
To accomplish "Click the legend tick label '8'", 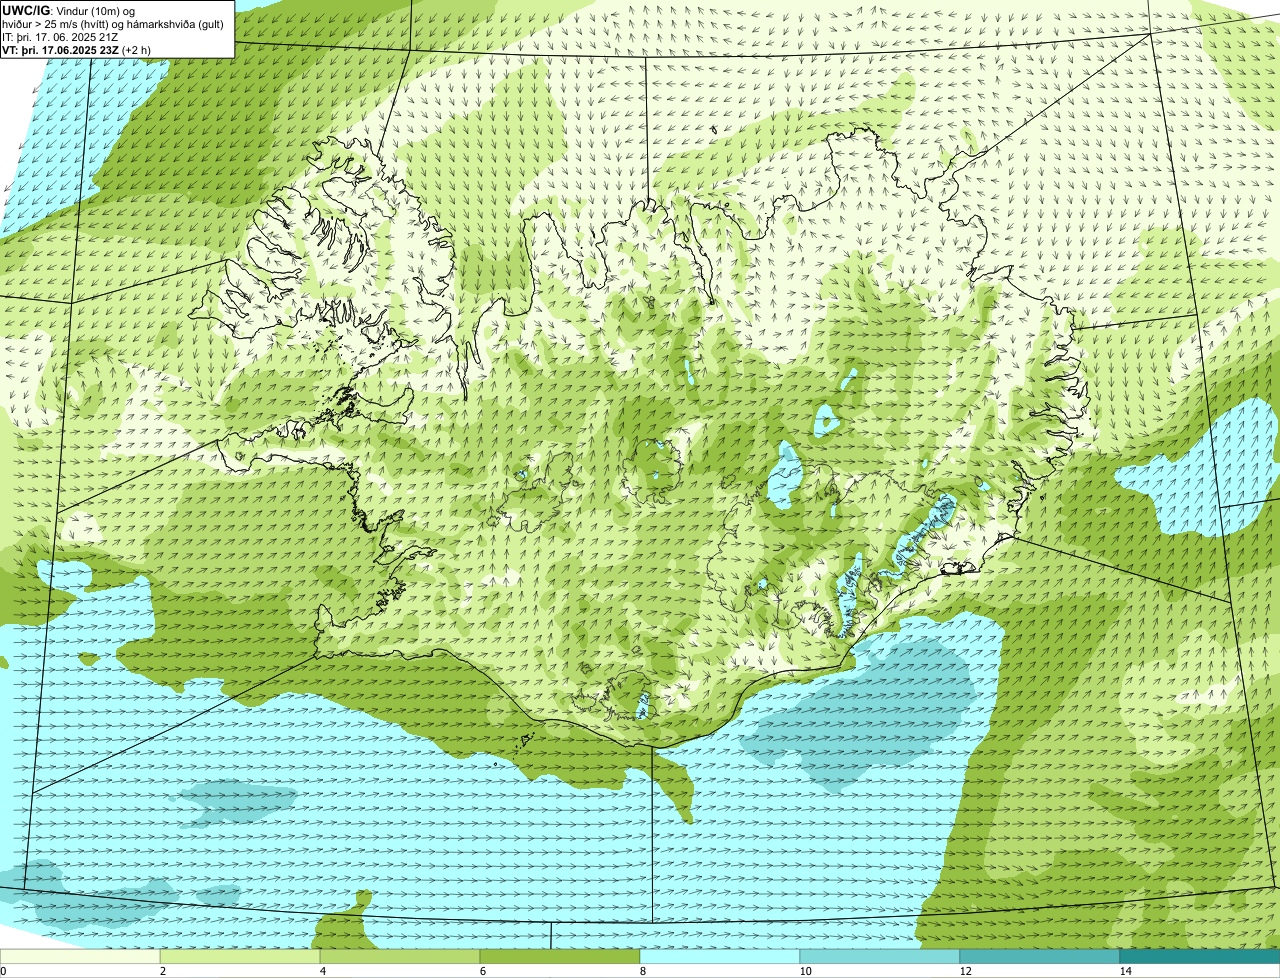I will click(x=642, y=971).
